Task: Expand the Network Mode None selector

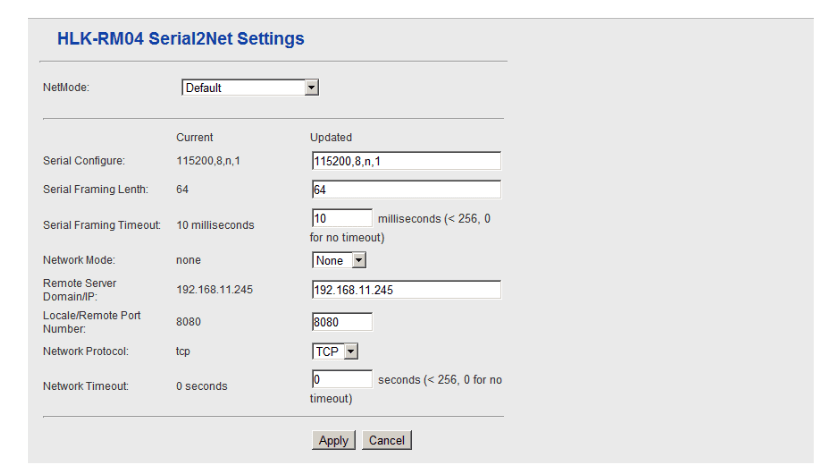Action: 339,260
